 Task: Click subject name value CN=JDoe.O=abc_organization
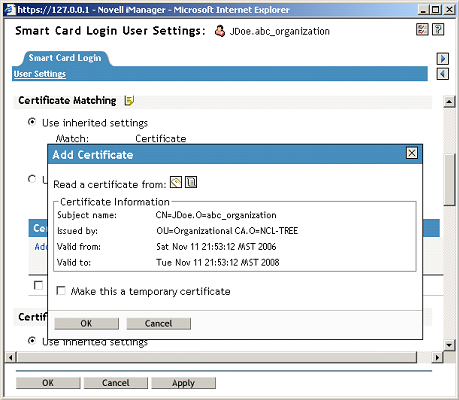[216, 215]
